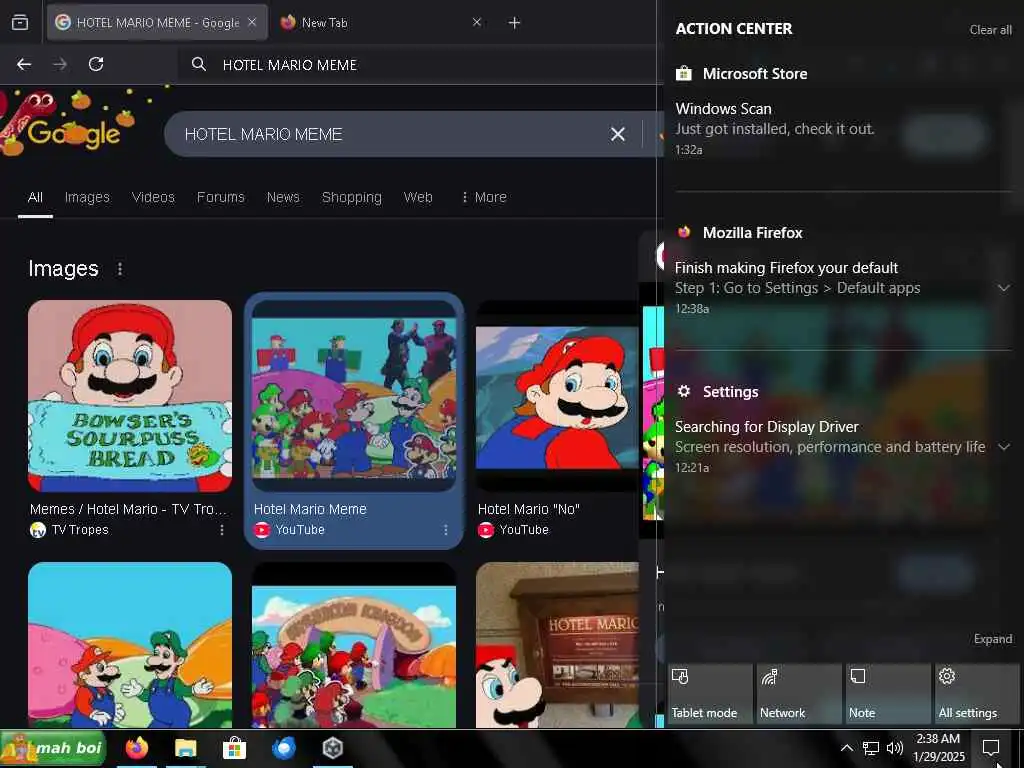Open options dots beside Images heading
Viewport: 1024px width, 768px height.
point(120,269)
